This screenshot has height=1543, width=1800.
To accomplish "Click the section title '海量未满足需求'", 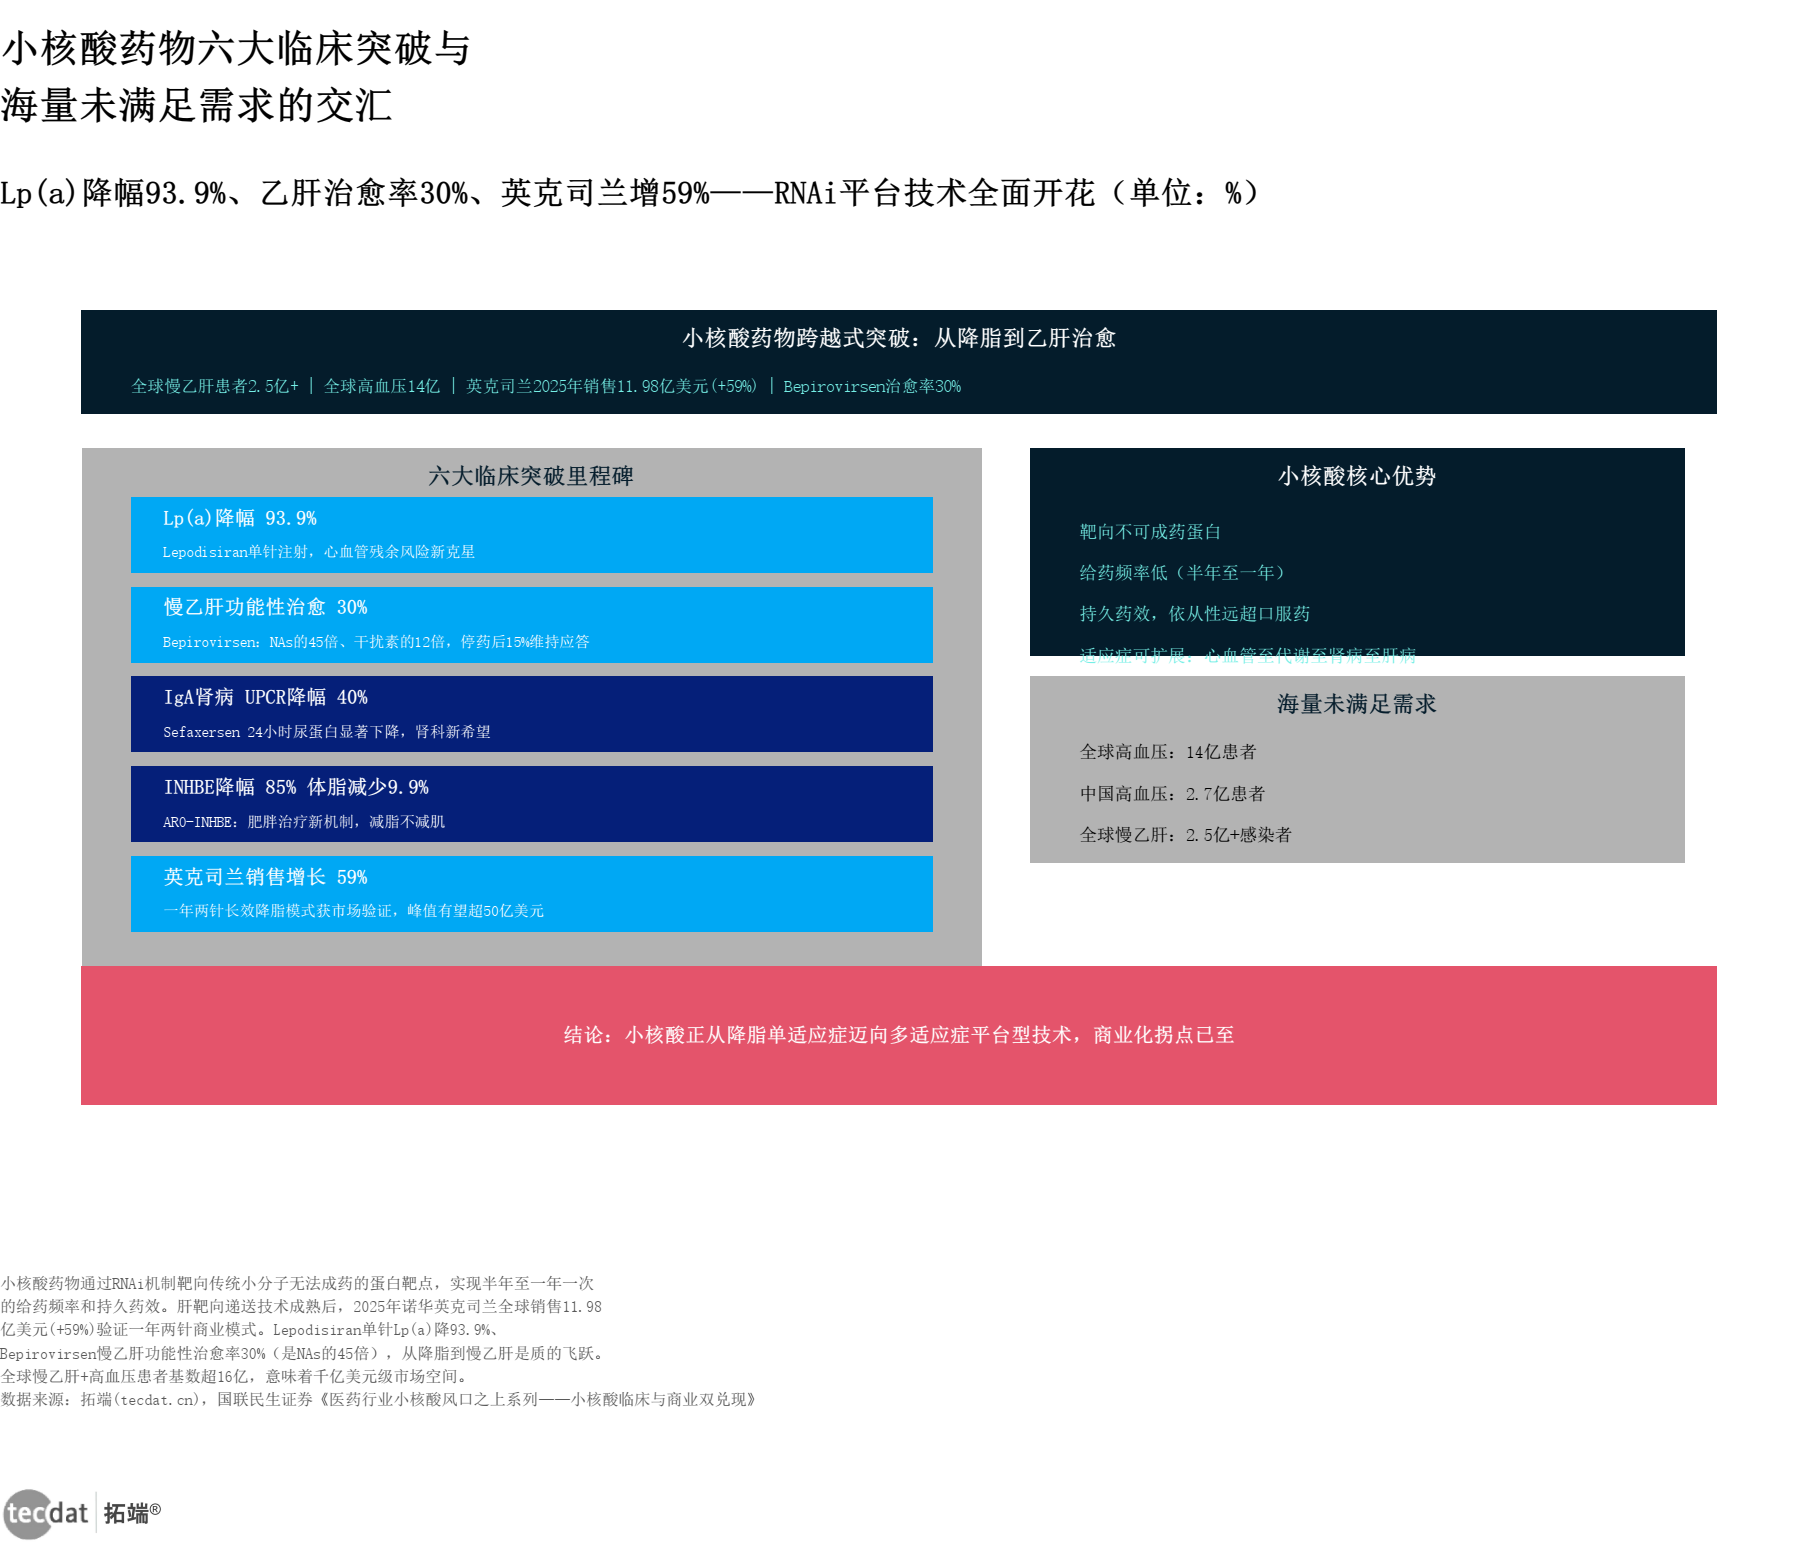I will (x=1357, y=704).
